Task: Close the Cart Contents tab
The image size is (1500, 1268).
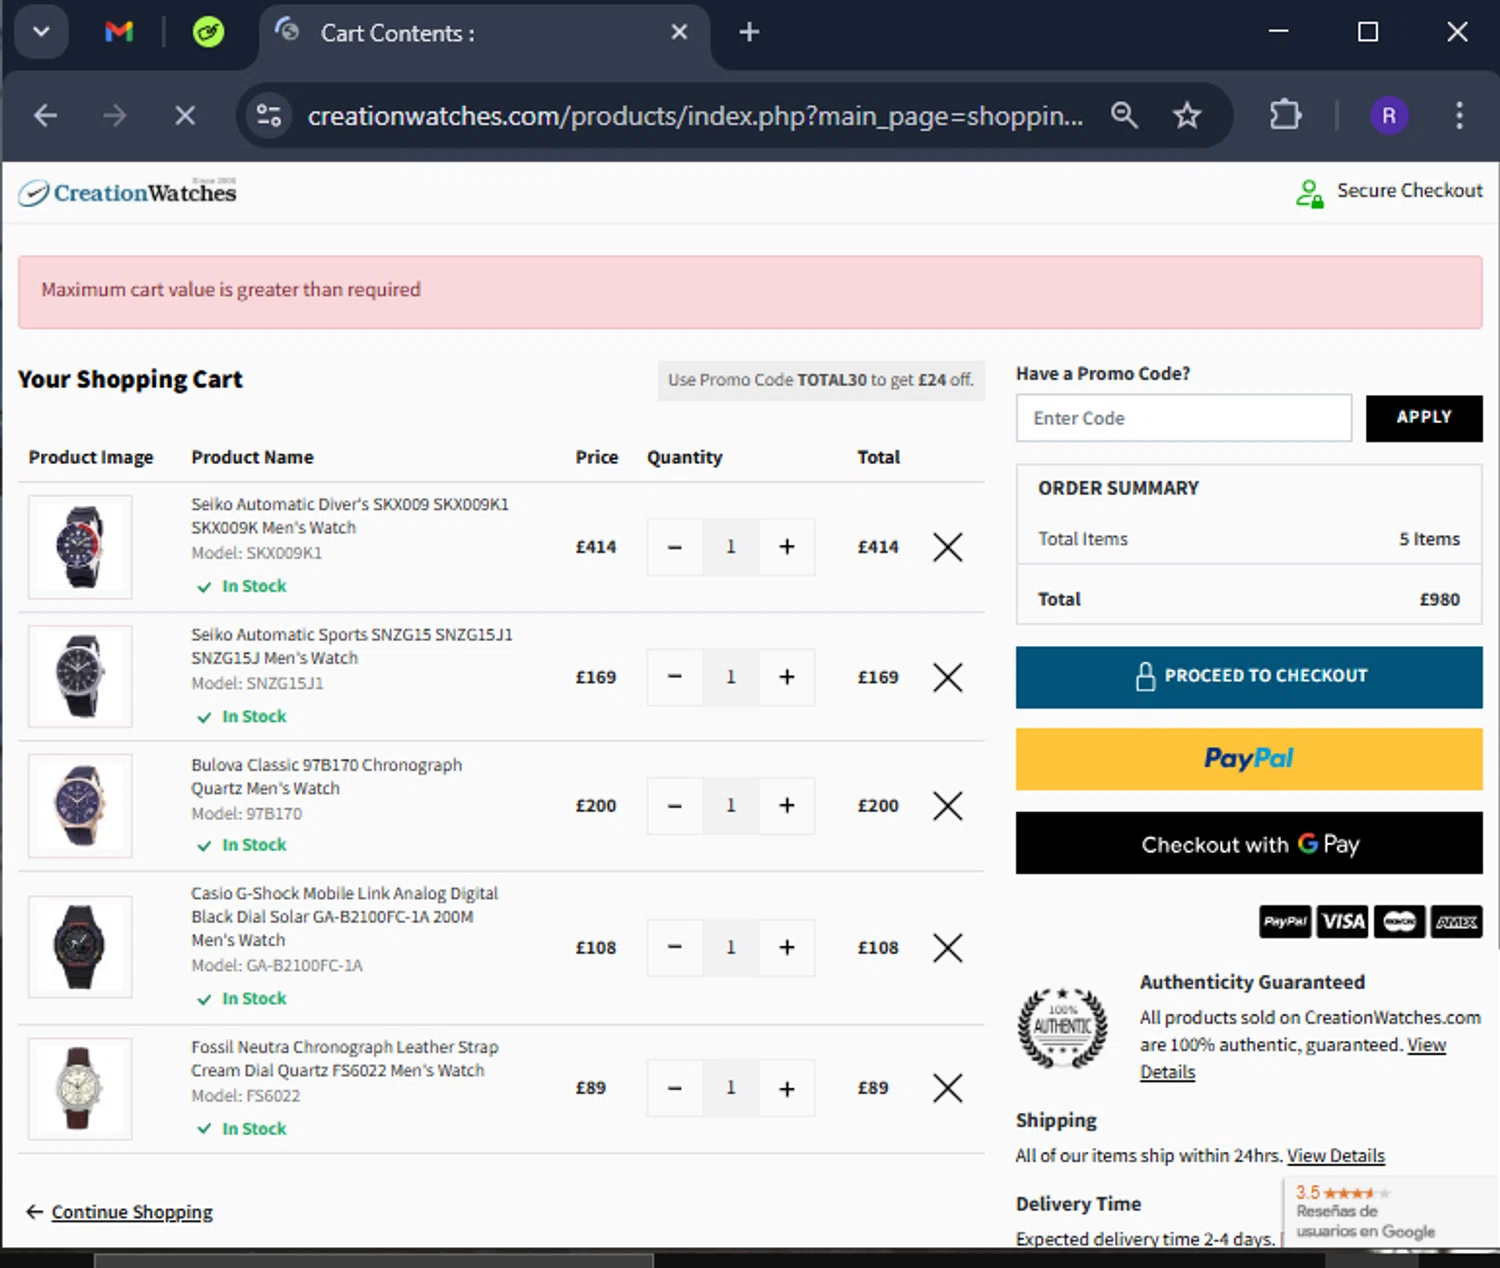Action: (679, 32)
